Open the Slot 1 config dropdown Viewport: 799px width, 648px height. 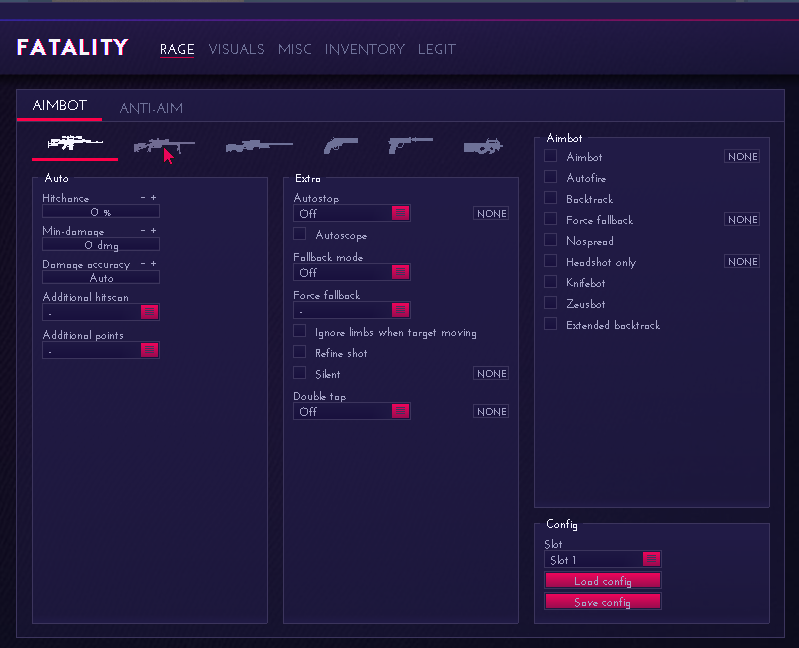click(x=603, y=559)
